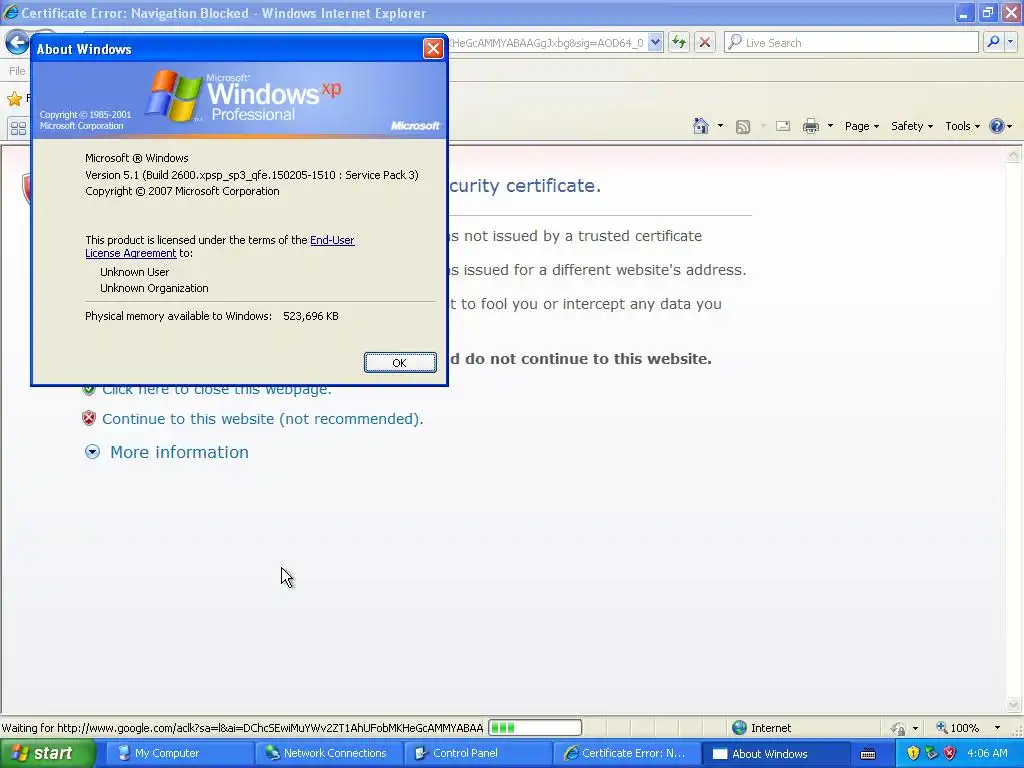Screen dimensions: 1024x768
Task: Click the Read Mail icon
Action: point(783,126)
